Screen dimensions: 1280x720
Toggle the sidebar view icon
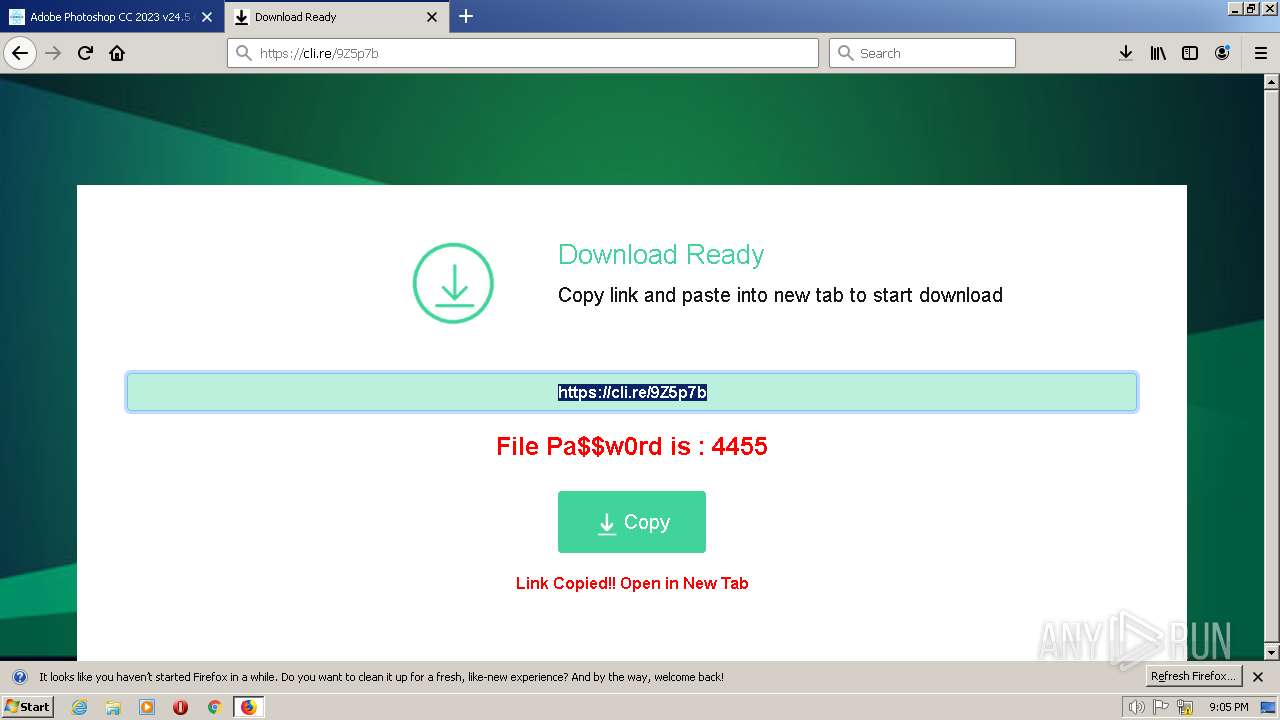pos(1190,53)
